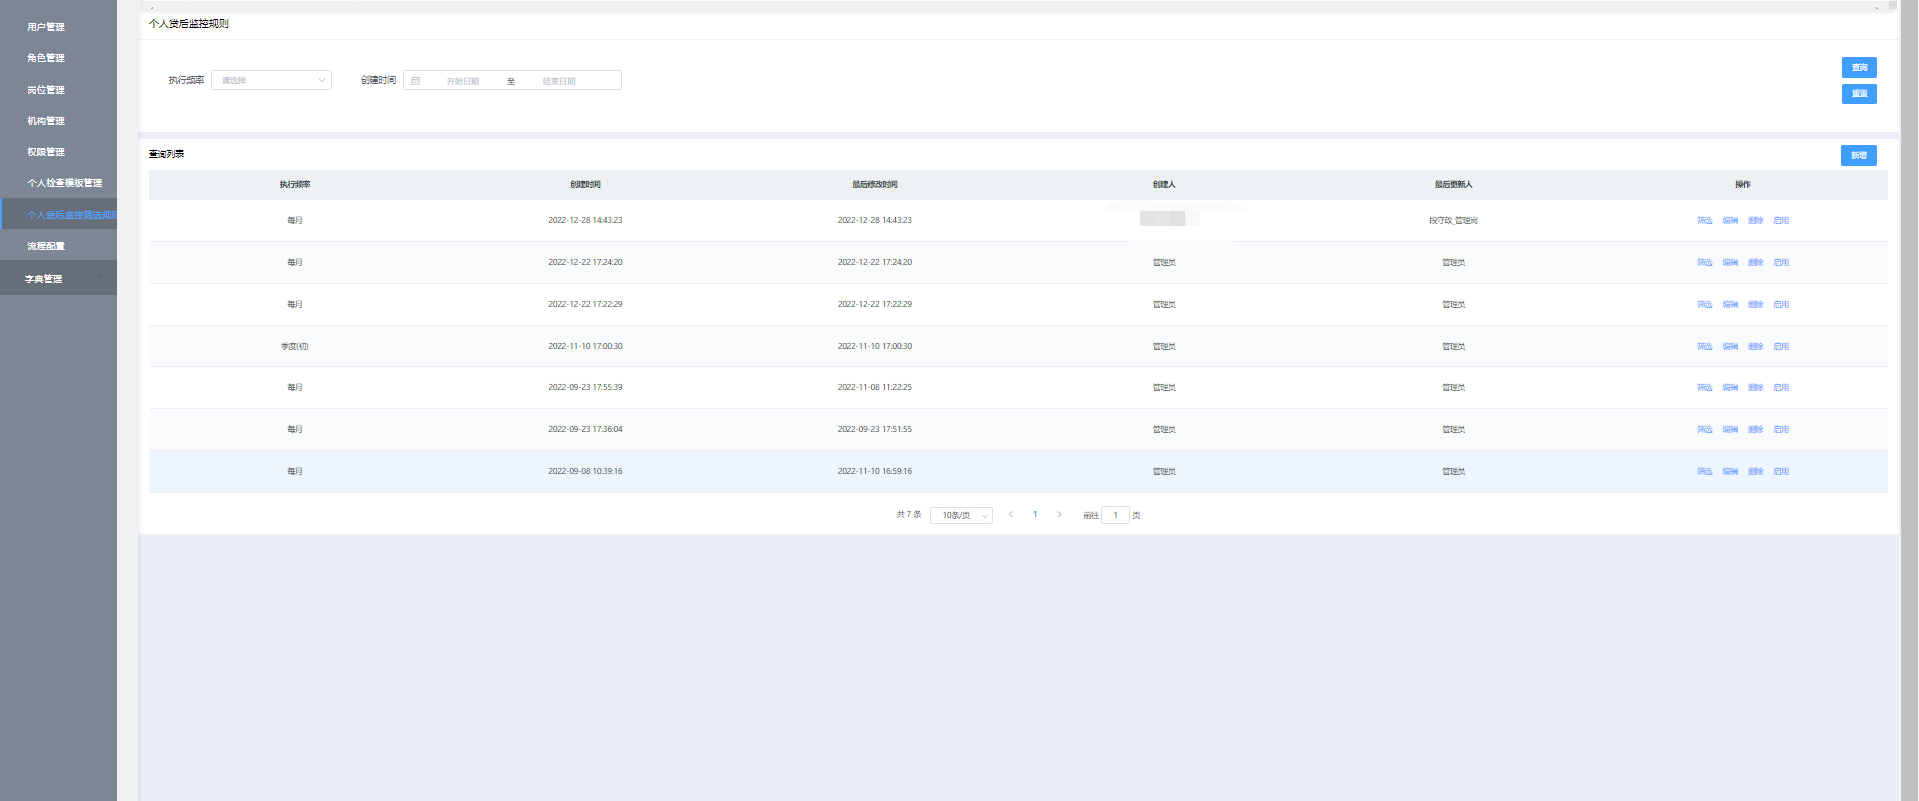Go to the next page with the right arrow

point(1059,515)
